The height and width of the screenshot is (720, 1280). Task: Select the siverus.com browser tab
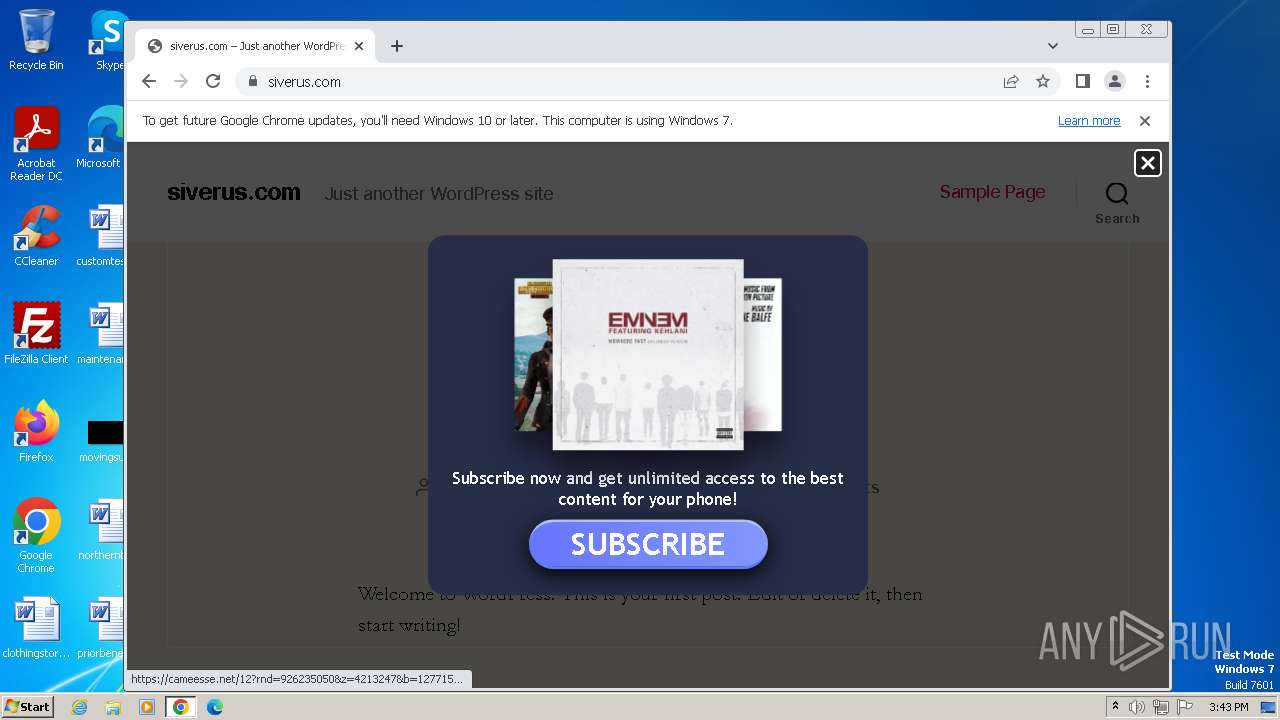[255, 46]
